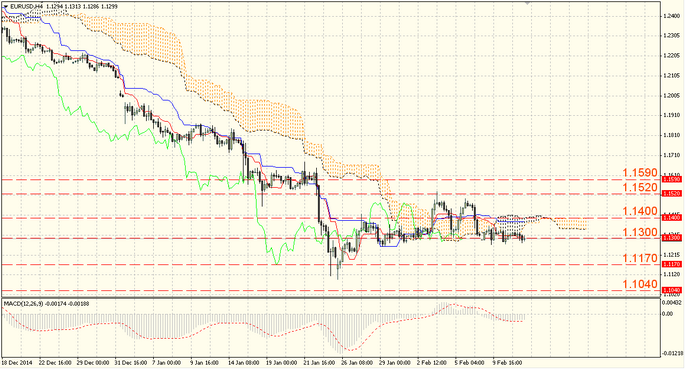
Task: Click the 31 Dec 16:00 time label
Action: click(x=131, y=363)
